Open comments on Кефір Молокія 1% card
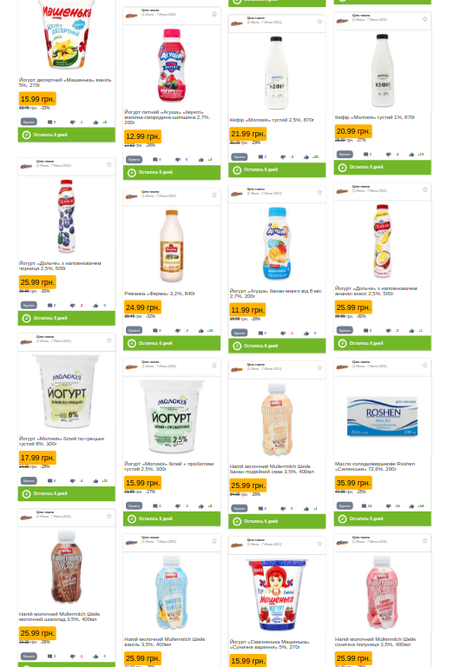Viewport: 467px width, 667px height. click(366, 154)
